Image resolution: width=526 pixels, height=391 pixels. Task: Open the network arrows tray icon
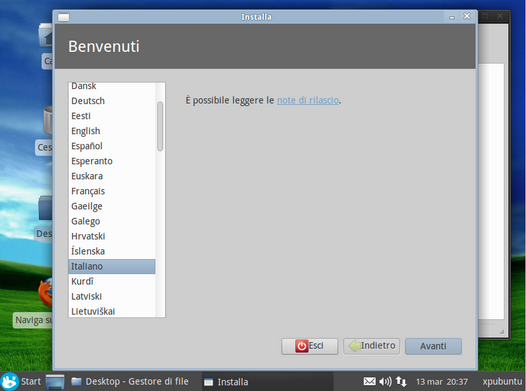click(401, 381)
